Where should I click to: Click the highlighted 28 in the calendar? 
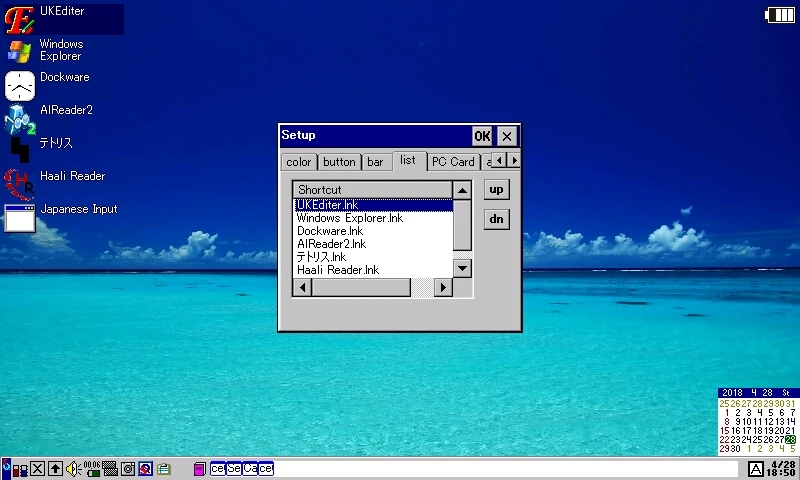tap(790, 440)
